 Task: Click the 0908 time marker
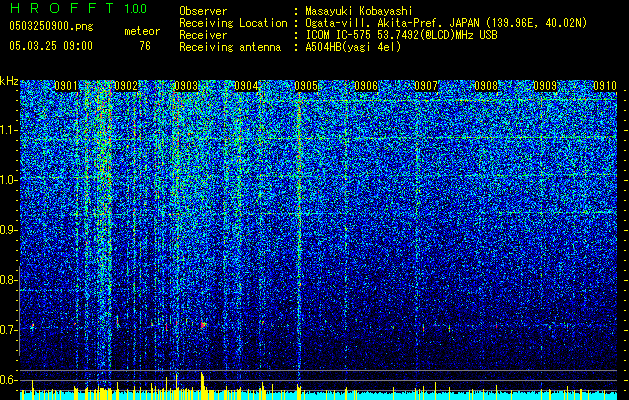[486, 86]
